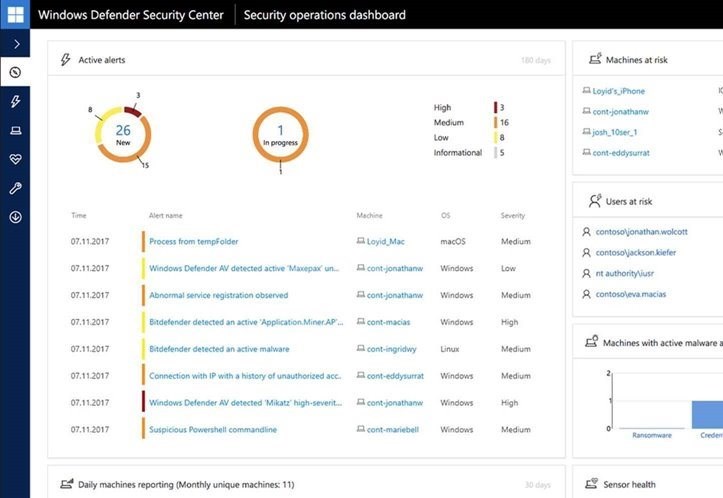Open alert Bitdefender detected 'Application.Miner.AP'
Image resolution: width=723 pixels, height=498 pixels.
coord(246,322)
